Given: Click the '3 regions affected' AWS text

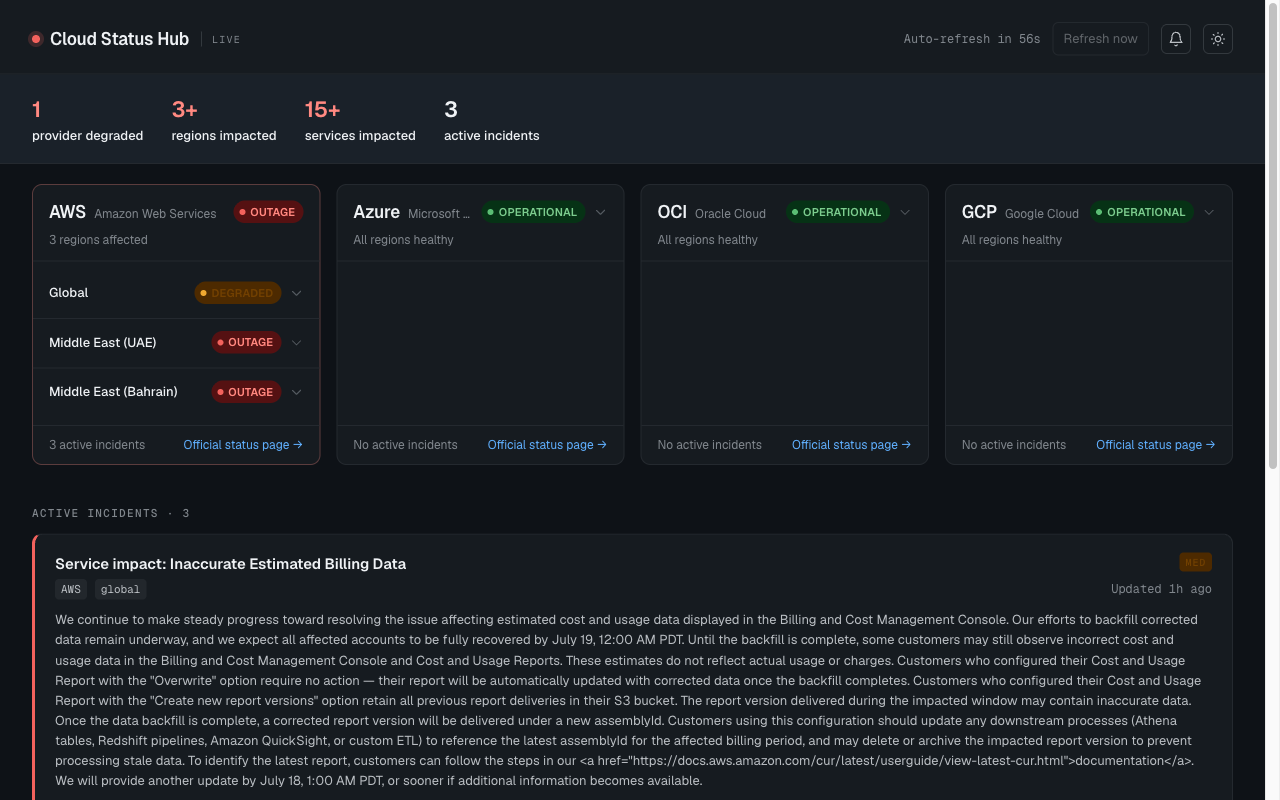Looking at the screenshot, I should coord(98,240).
